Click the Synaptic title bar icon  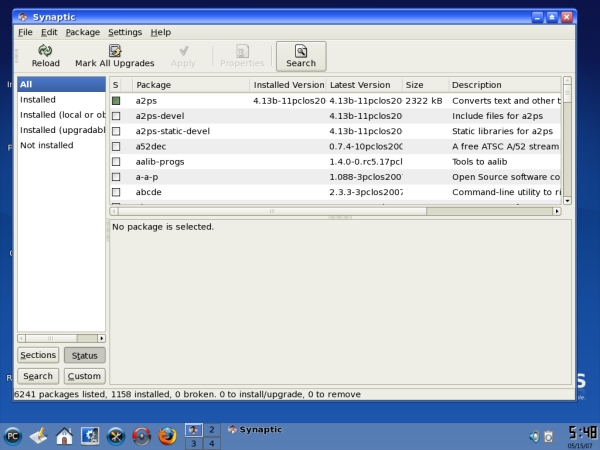pyautogui.click(x=23, y=17)
